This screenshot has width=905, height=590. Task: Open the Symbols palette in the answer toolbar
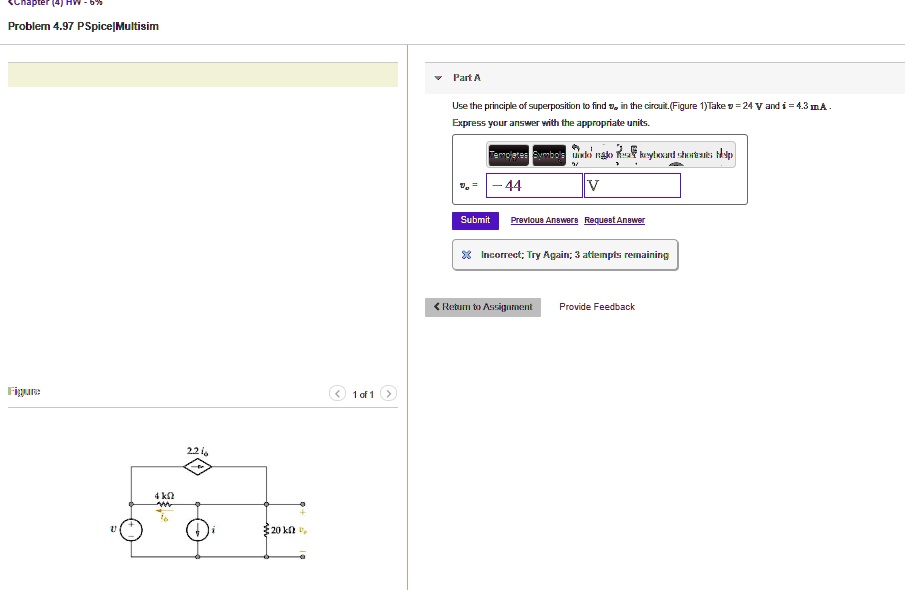coord(548,155)
